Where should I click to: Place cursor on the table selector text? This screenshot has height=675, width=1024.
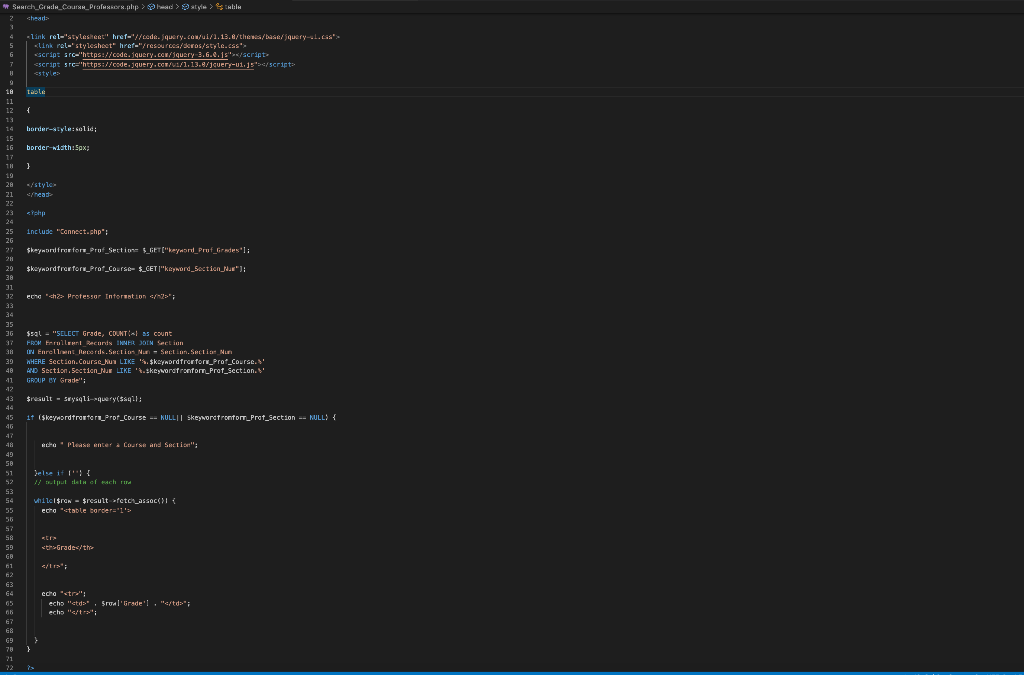click(x=36, y=92)
